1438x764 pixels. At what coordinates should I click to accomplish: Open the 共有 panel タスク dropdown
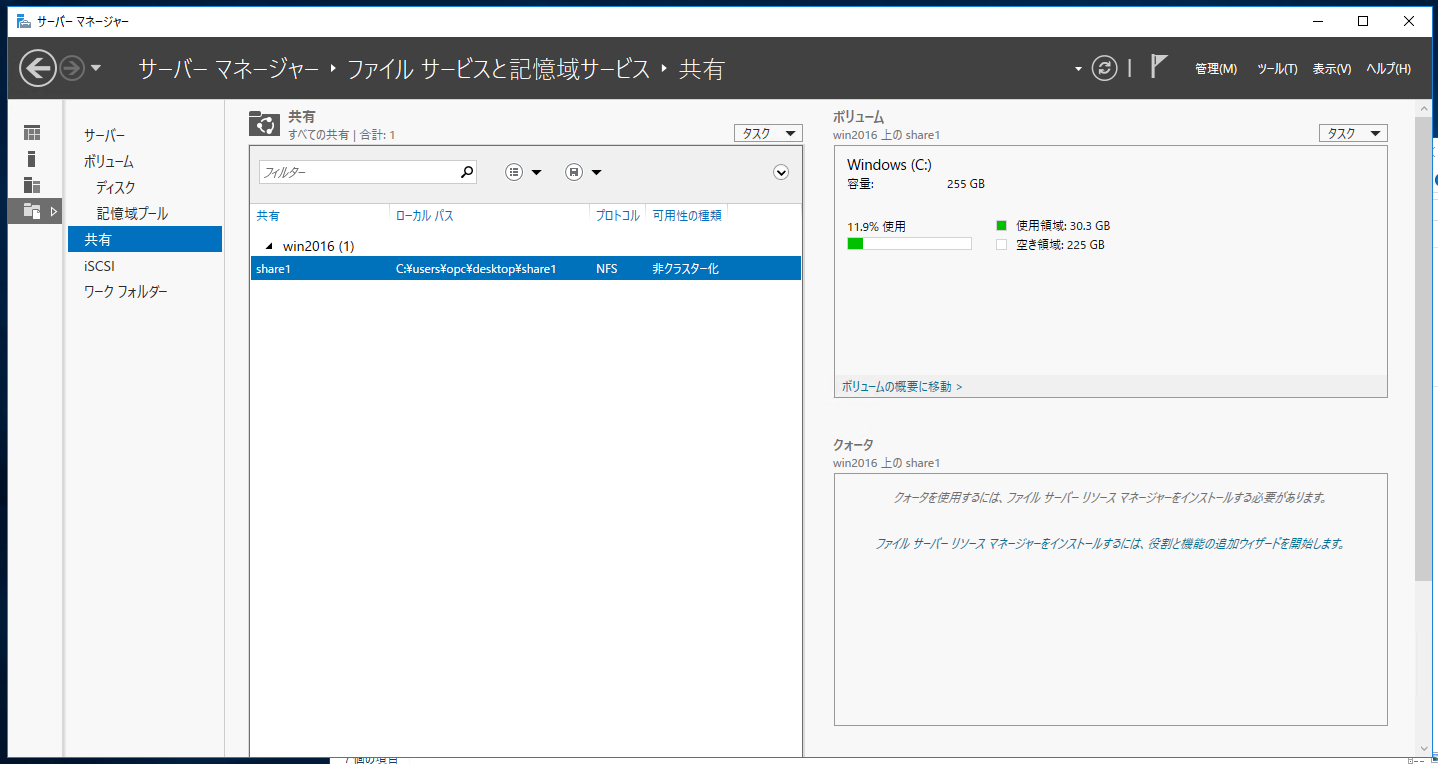point(768,132)
